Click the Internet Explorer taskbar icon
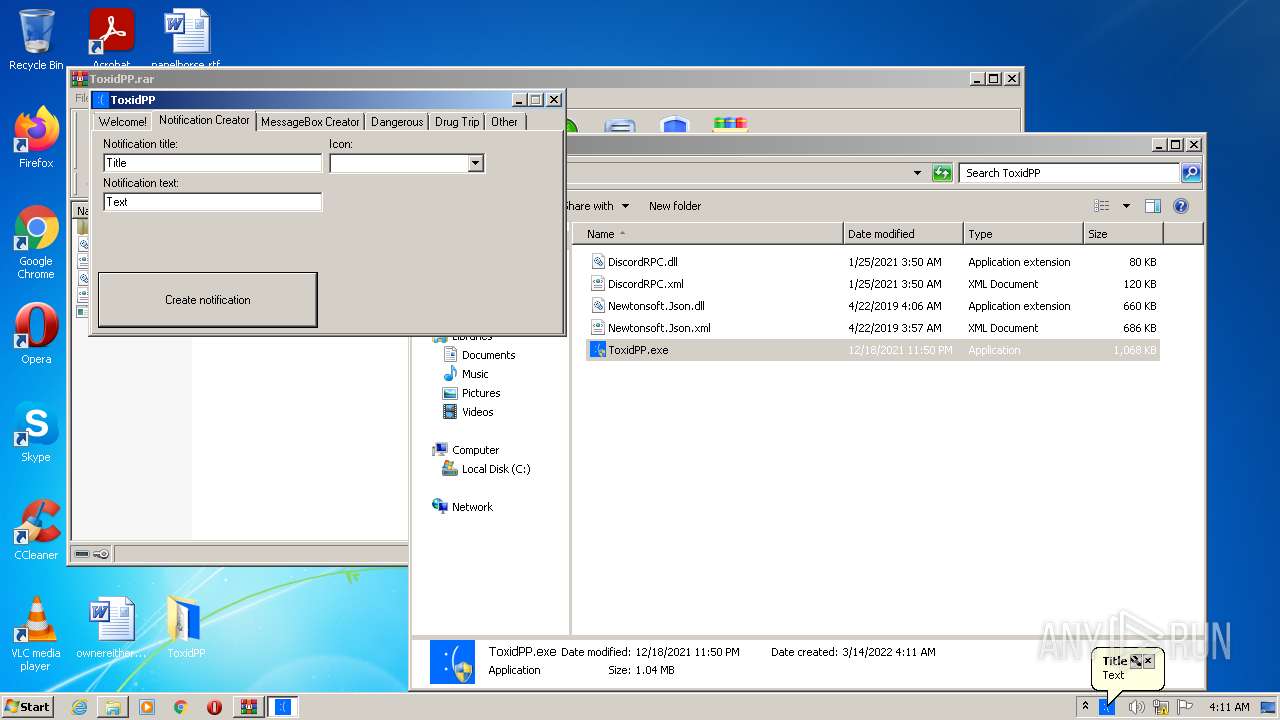 79,707
